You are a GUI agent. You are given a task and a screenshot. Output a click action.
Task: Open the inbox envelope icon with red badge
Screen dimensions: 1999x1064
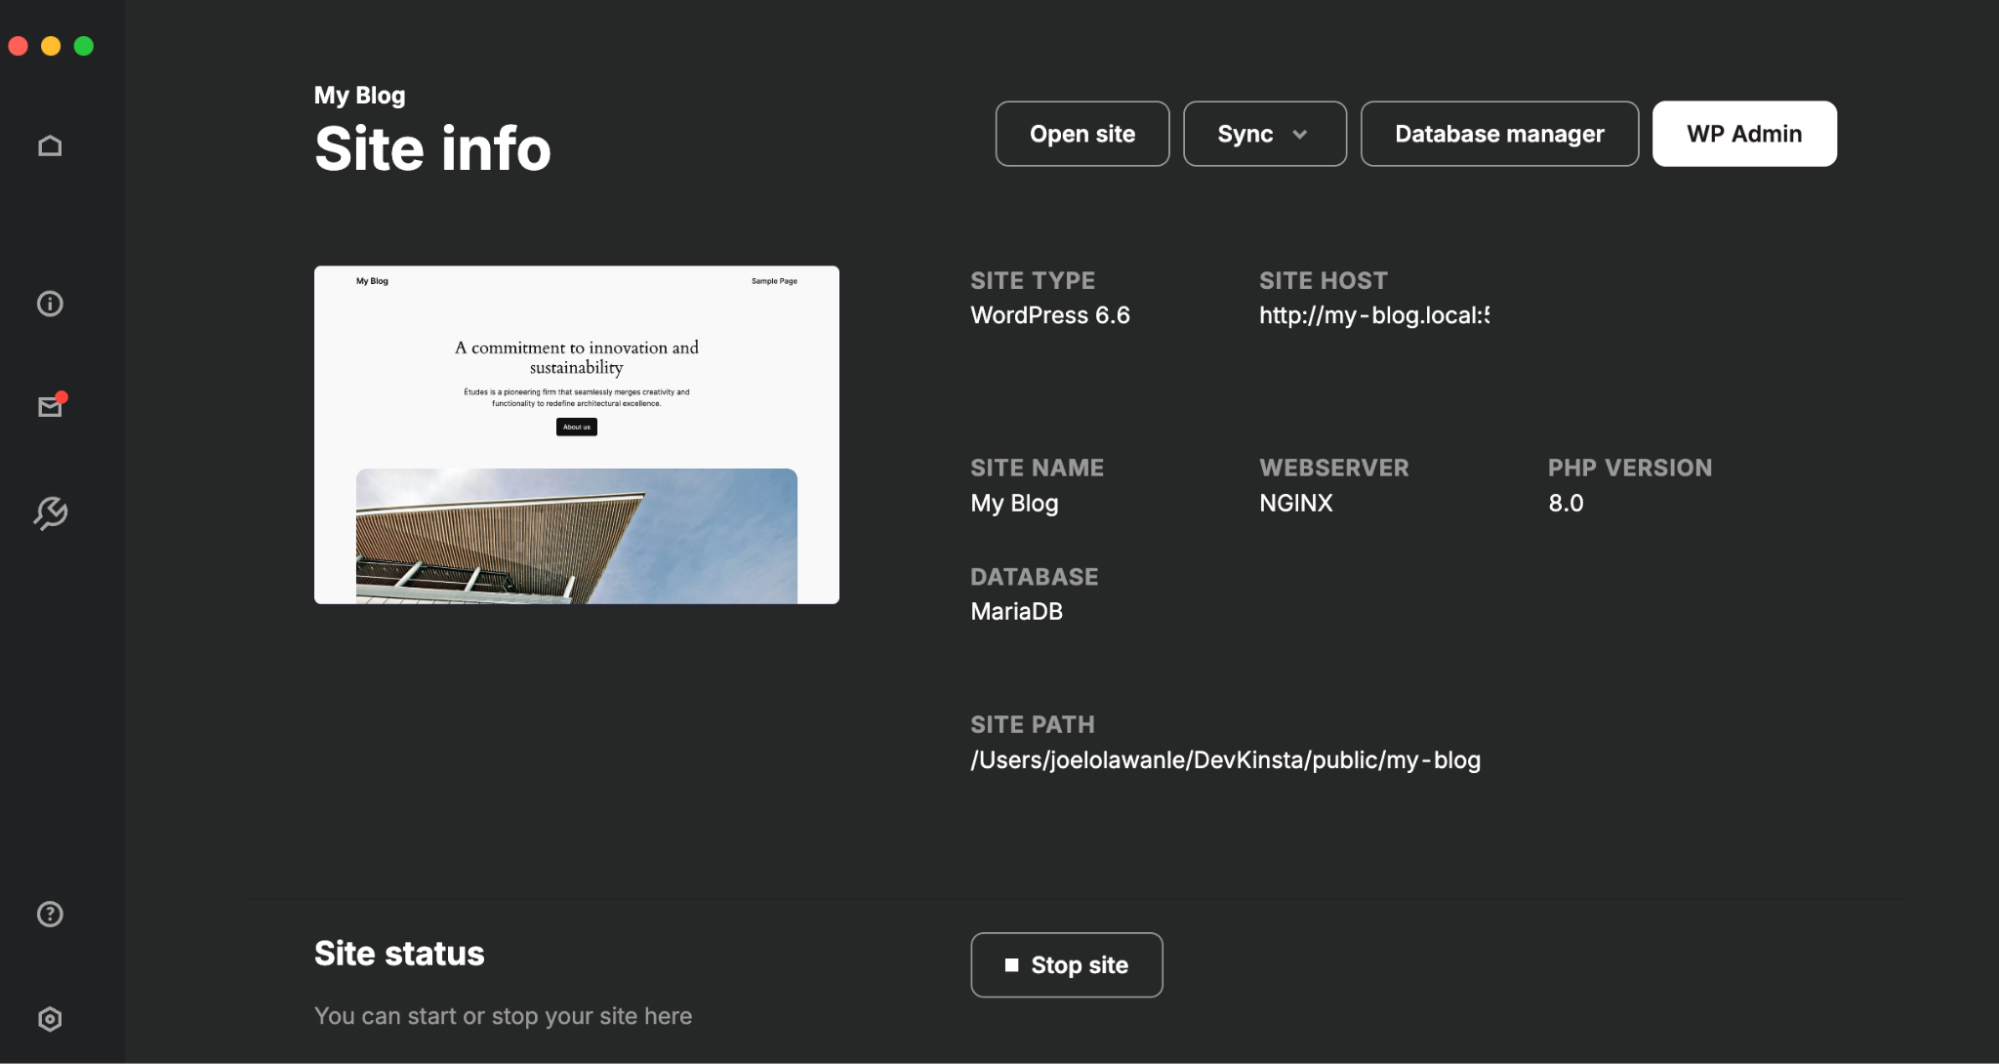pyautogui.click(x=49, y=406)
